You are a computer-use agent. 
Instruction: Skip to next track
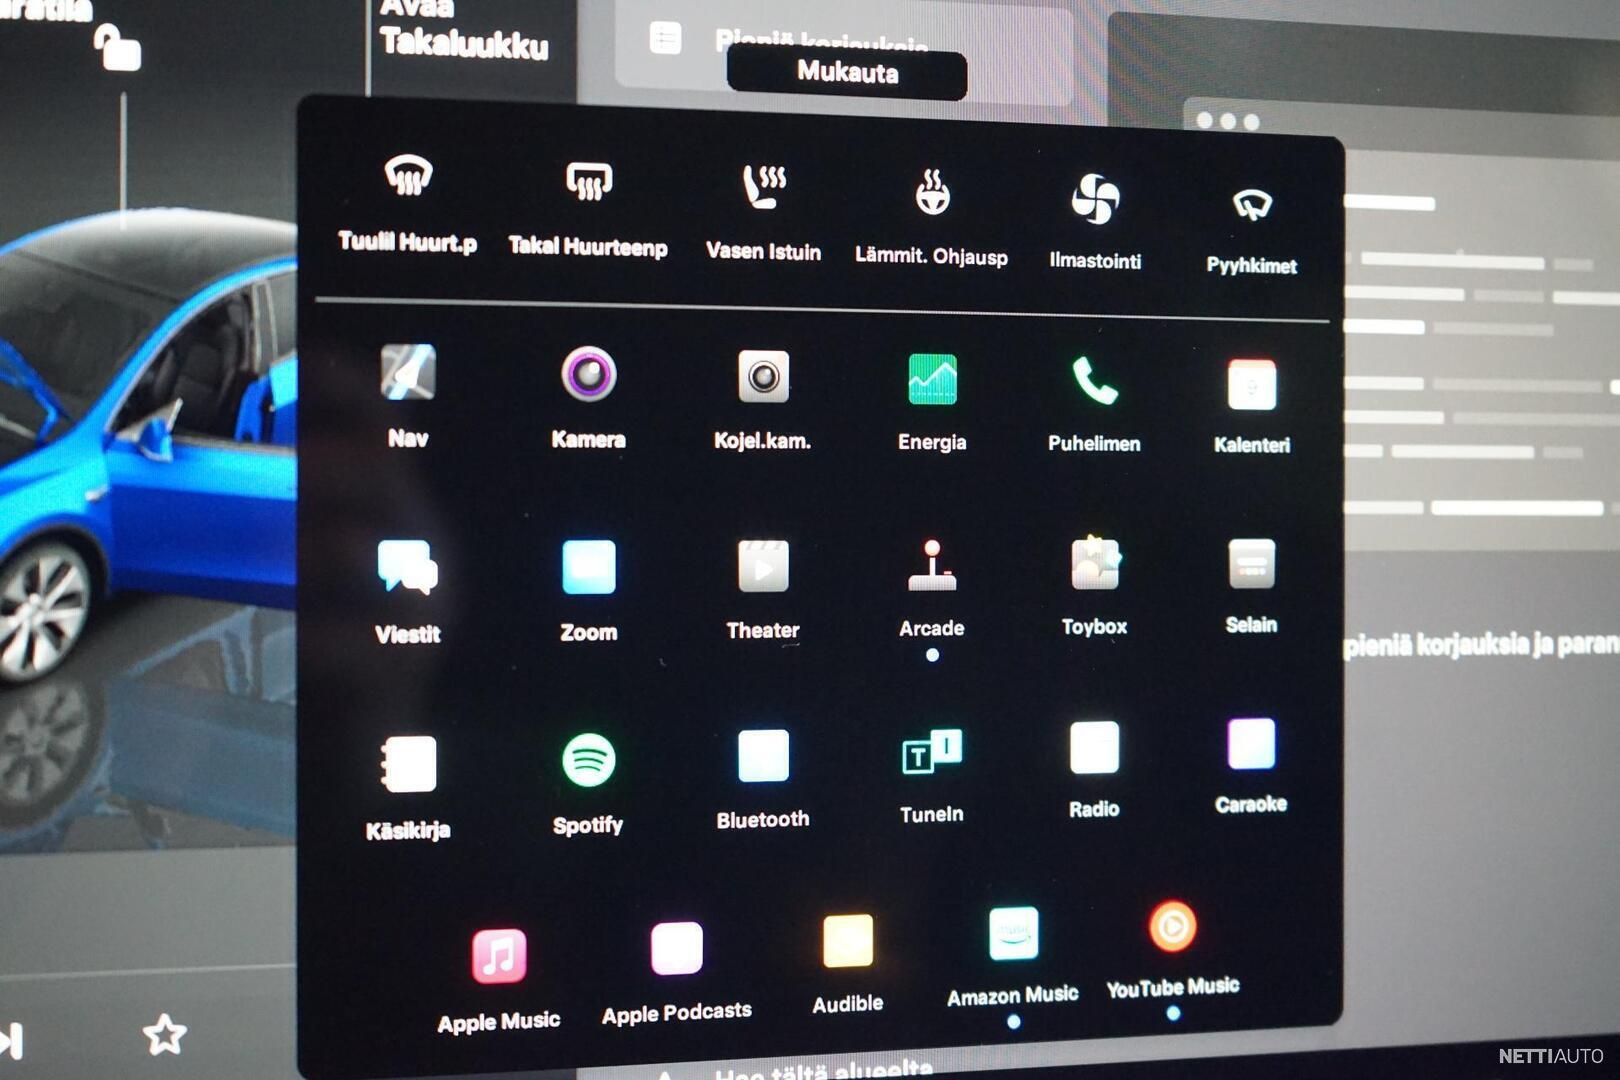coord(12,1040)
